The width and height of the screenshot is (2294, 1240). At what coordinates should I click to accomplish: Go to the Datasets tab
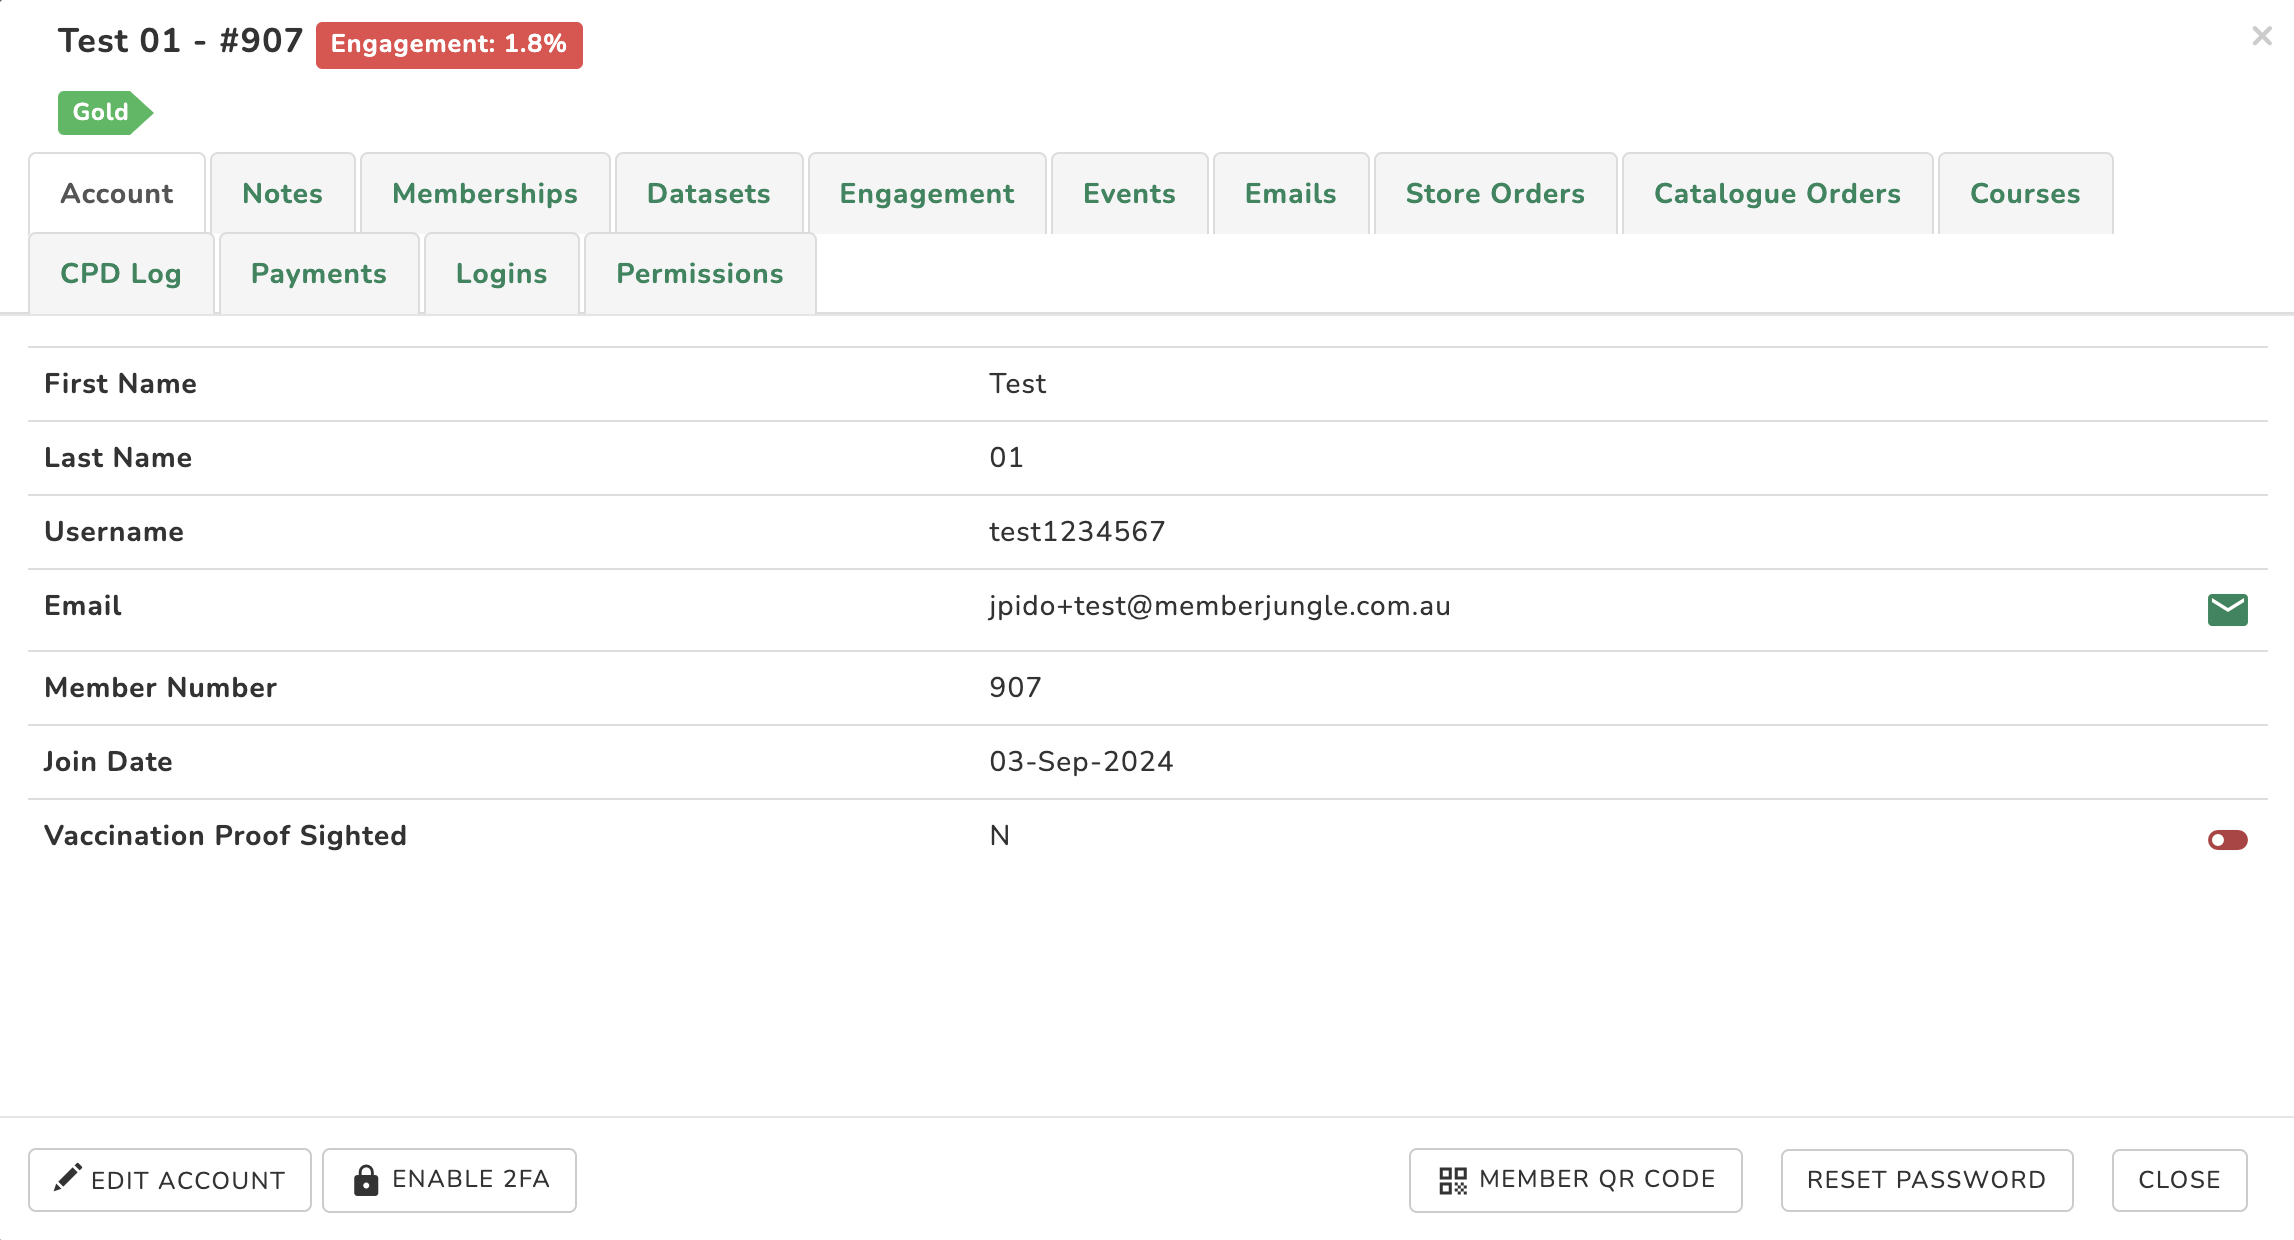click(708, 194)
